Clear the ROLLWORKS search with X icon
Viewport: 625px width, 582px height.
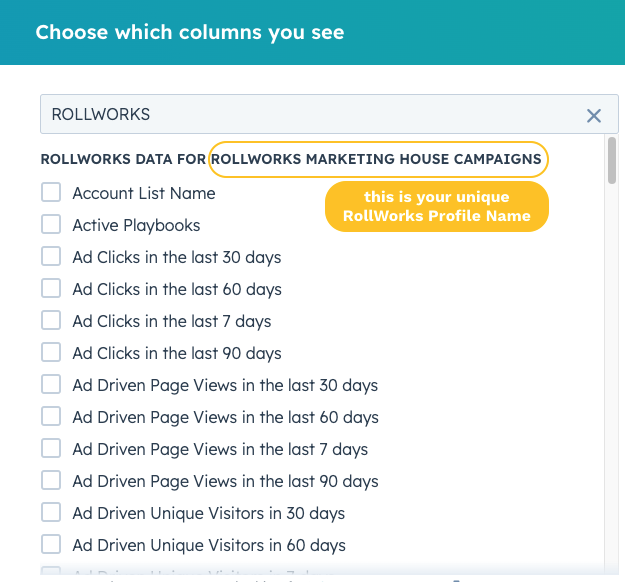(594, 115)
